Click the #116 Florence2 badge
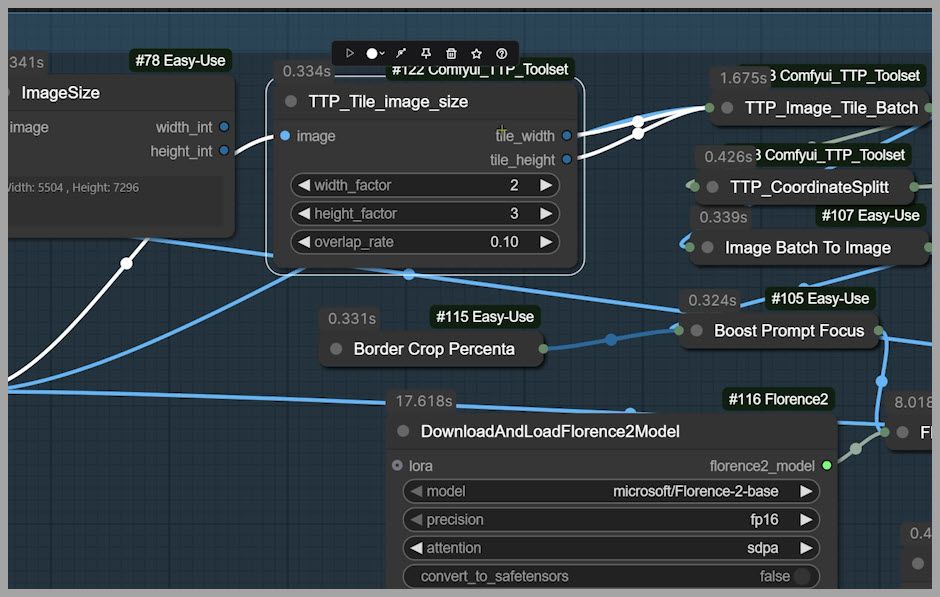The image size is (940, 597). click(778, 399)
